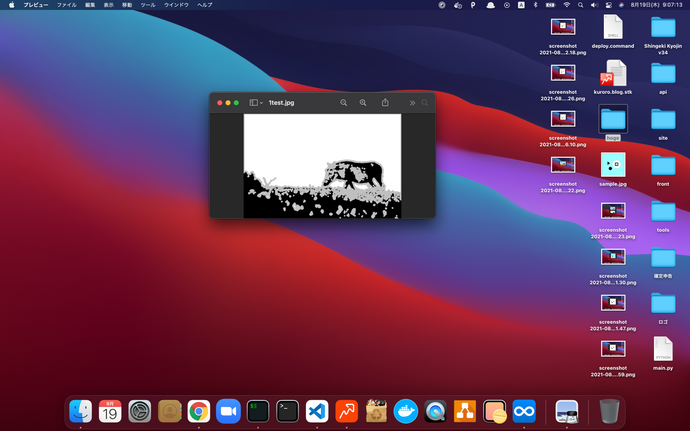Screen dimensions: 690x431
Task: Open the プレビュー application menu
Action: tap(36, 5)
